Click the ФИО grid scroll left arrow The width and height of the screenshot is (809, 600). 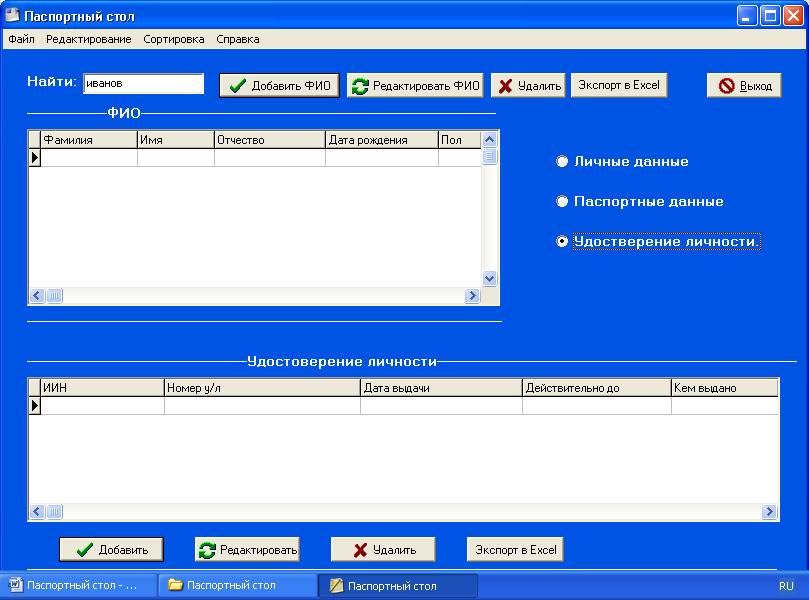click(x=37, y=296)
